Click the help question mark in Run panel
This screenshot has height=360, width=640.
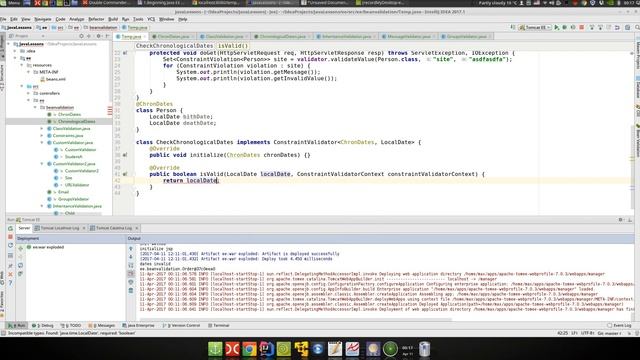pyautogui.click(x=10, y=282)
